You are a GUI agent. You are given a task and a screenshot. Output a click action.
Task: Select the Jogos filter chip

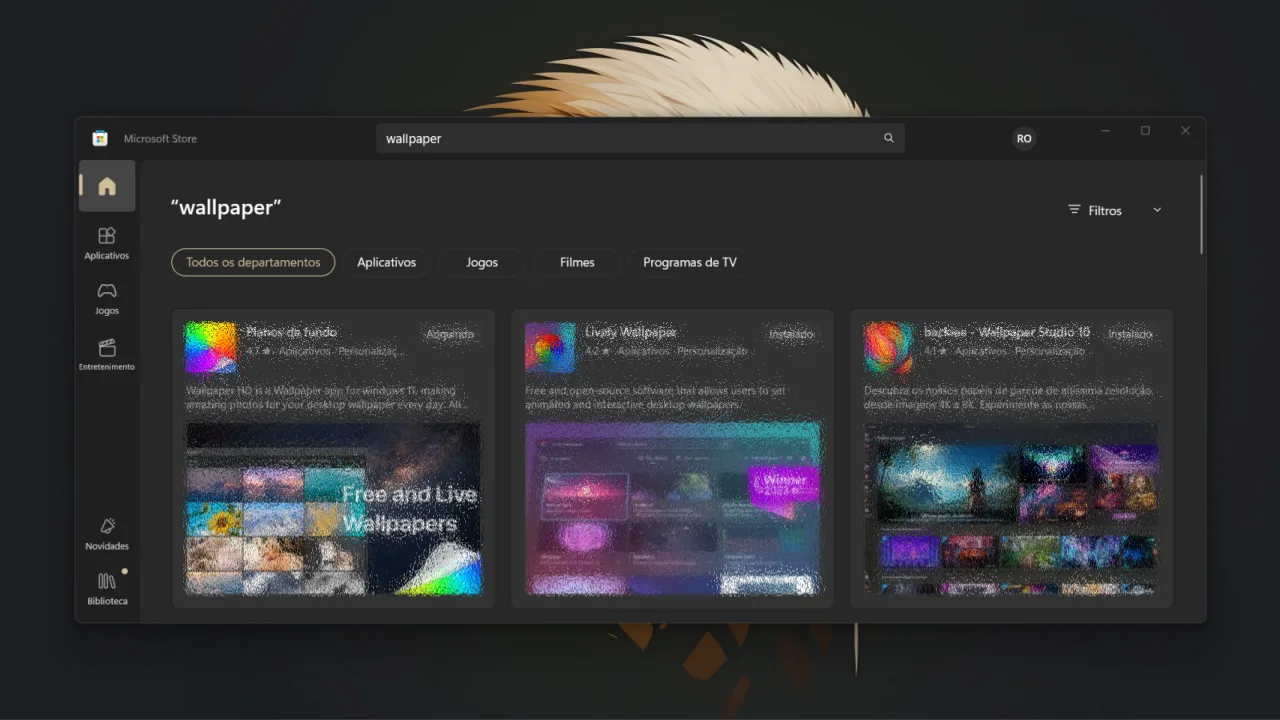(x=482, y=262)
